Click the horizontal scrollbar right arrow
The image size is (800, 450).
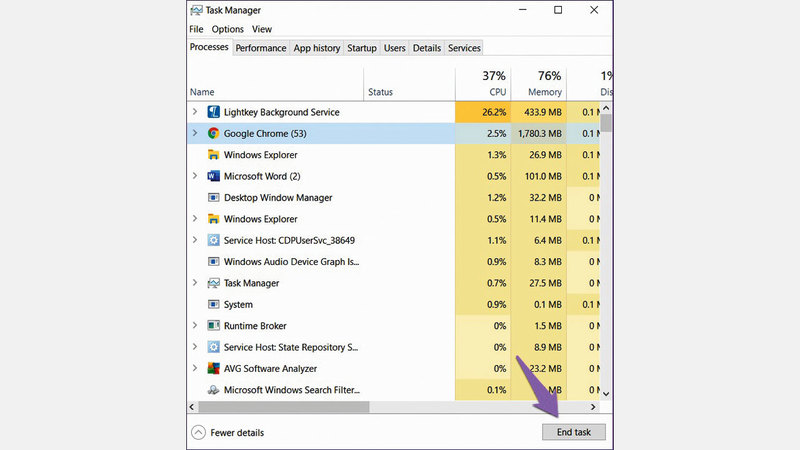(x=593, y=407)
